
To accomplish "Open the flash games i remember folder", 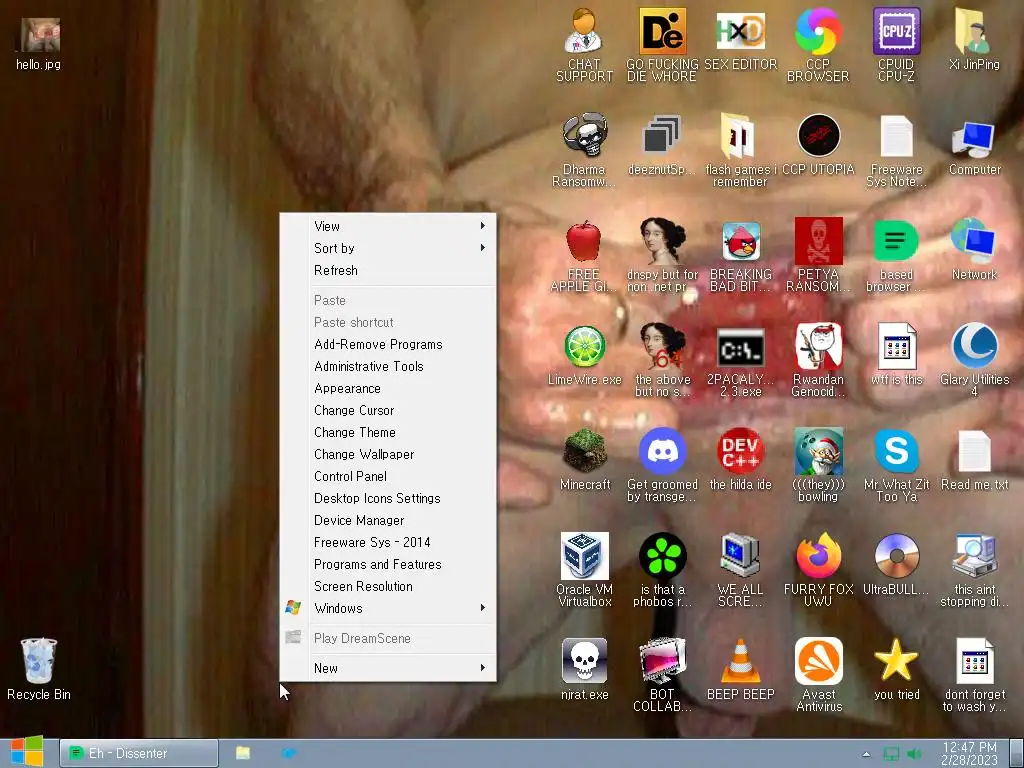I will click(740, 150).
